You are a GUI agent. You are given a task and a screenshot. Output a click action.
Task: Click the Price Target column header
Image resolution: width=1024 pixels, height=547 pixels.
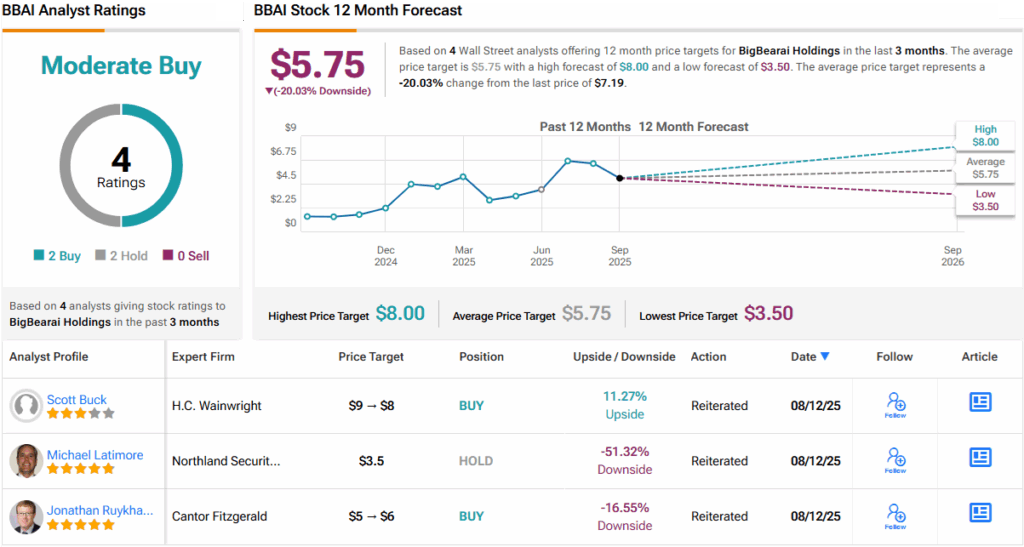(371, 357)
